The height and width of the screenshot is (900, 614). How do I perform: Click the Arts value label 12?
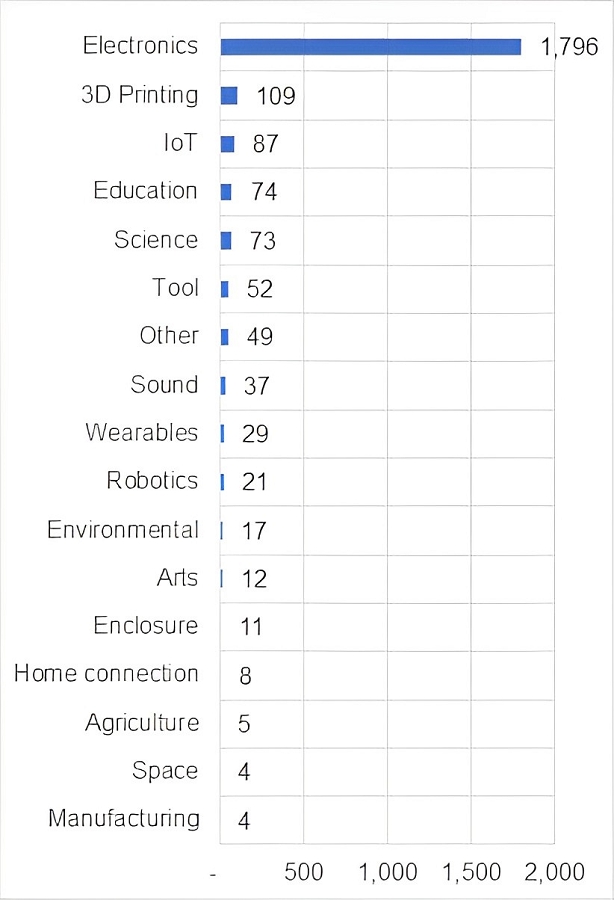coord(254,579)
